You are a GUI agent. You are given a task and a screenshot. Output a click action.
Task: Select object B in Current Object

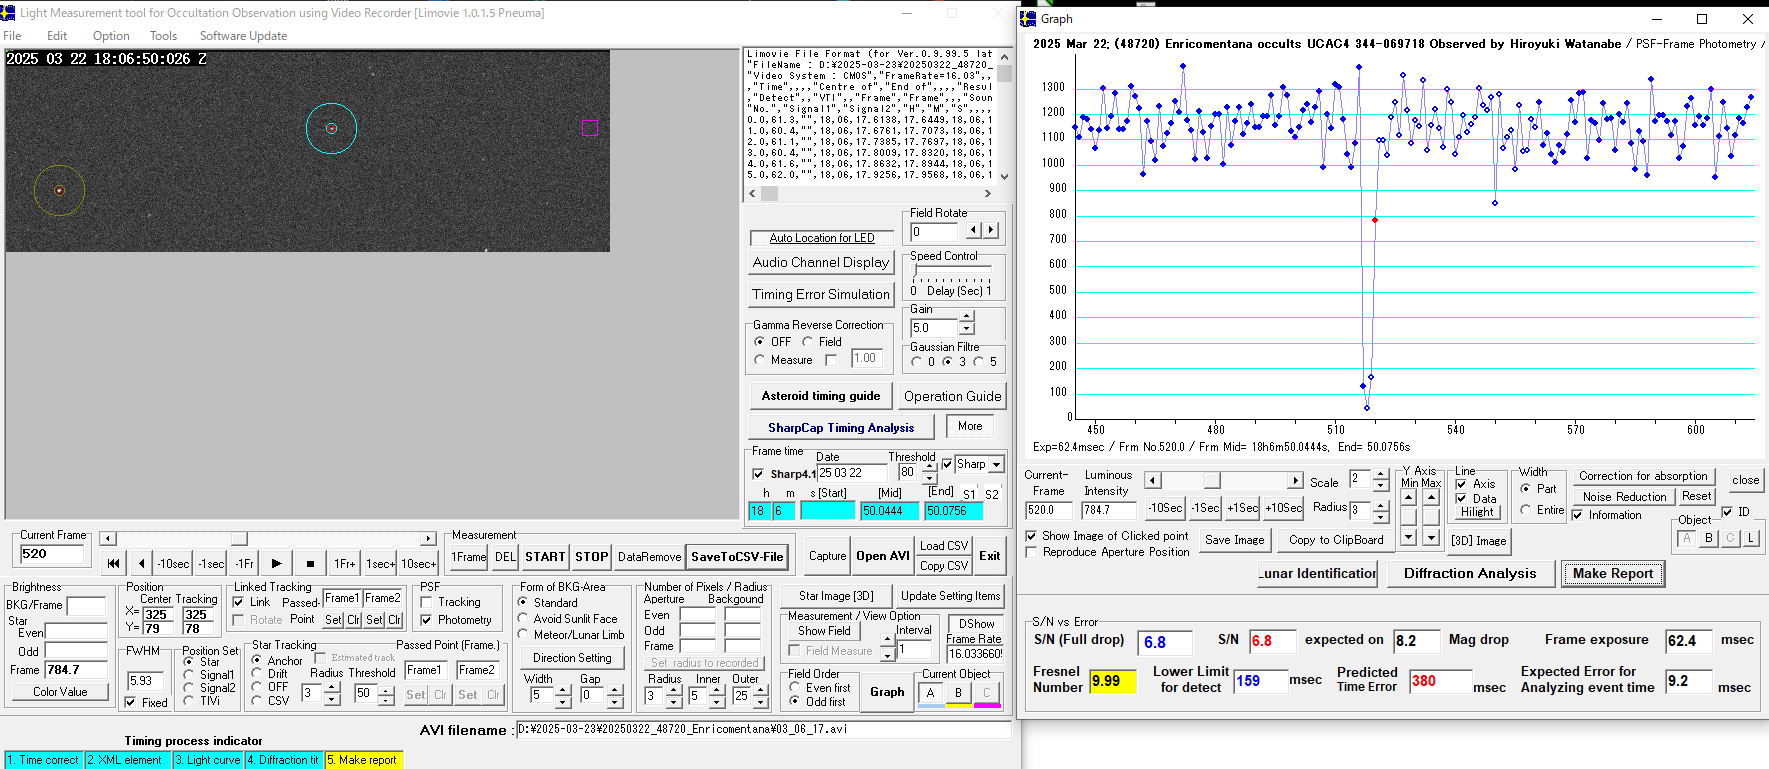pos(959,693)
